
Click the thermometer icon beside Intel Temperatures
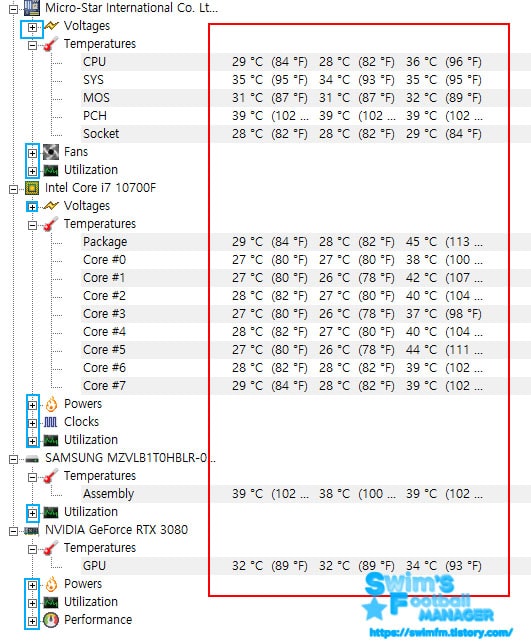click(x=51, y=224)
